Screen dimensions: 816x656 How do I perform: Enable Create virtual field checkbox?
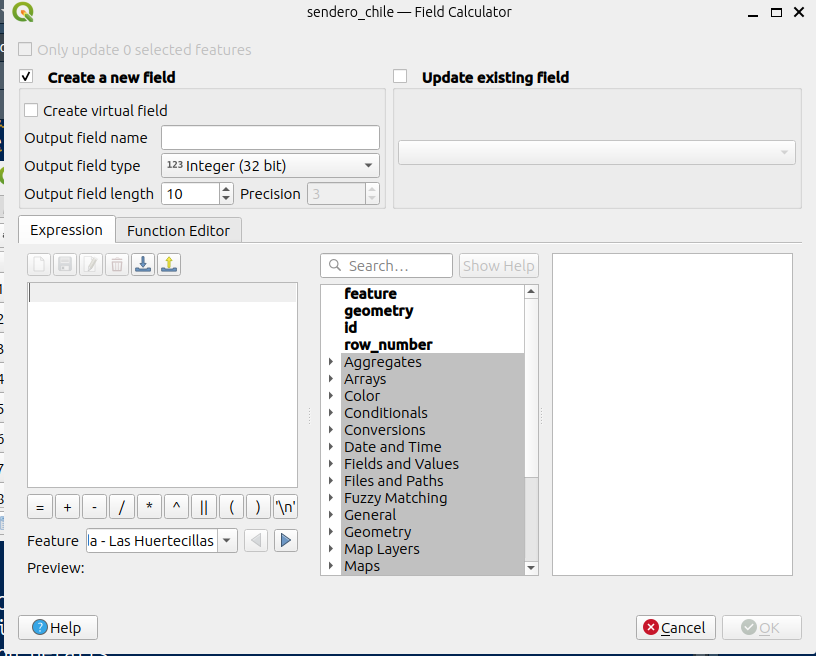pyautogui.click(x=32, y=111)
